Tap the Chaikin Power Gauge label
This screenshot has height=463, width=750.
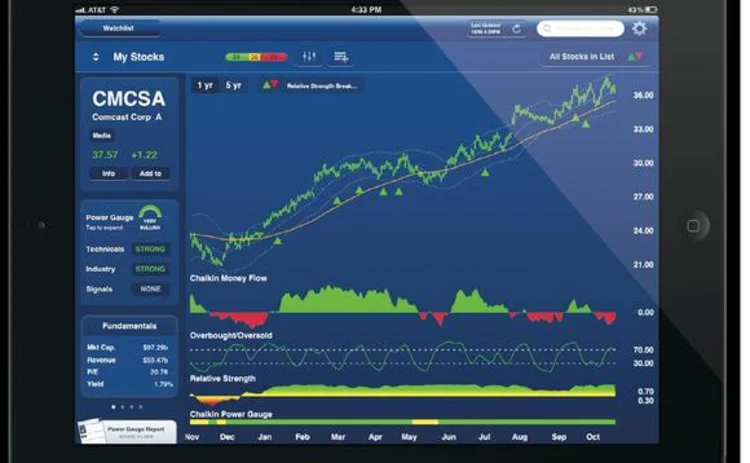pyautogui.click(x=231, y=414)
